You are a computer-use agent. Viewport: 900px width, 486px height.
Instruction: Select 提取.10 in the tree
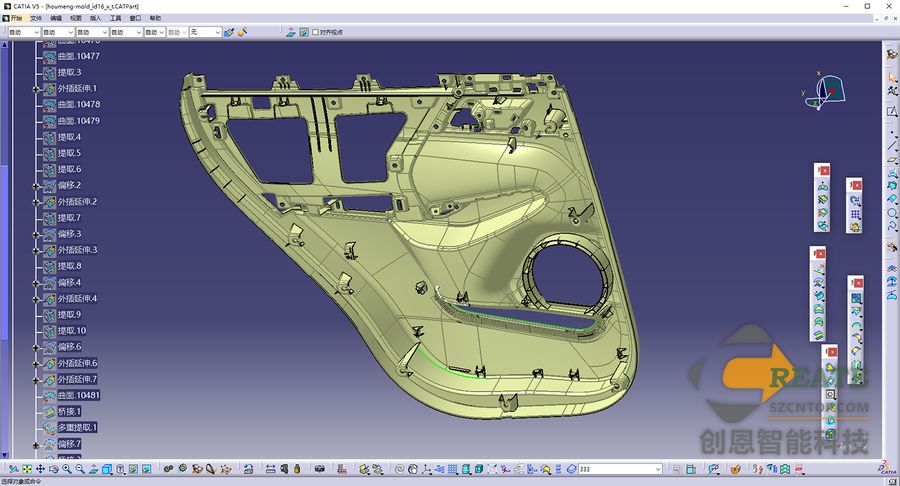[72, 331]
